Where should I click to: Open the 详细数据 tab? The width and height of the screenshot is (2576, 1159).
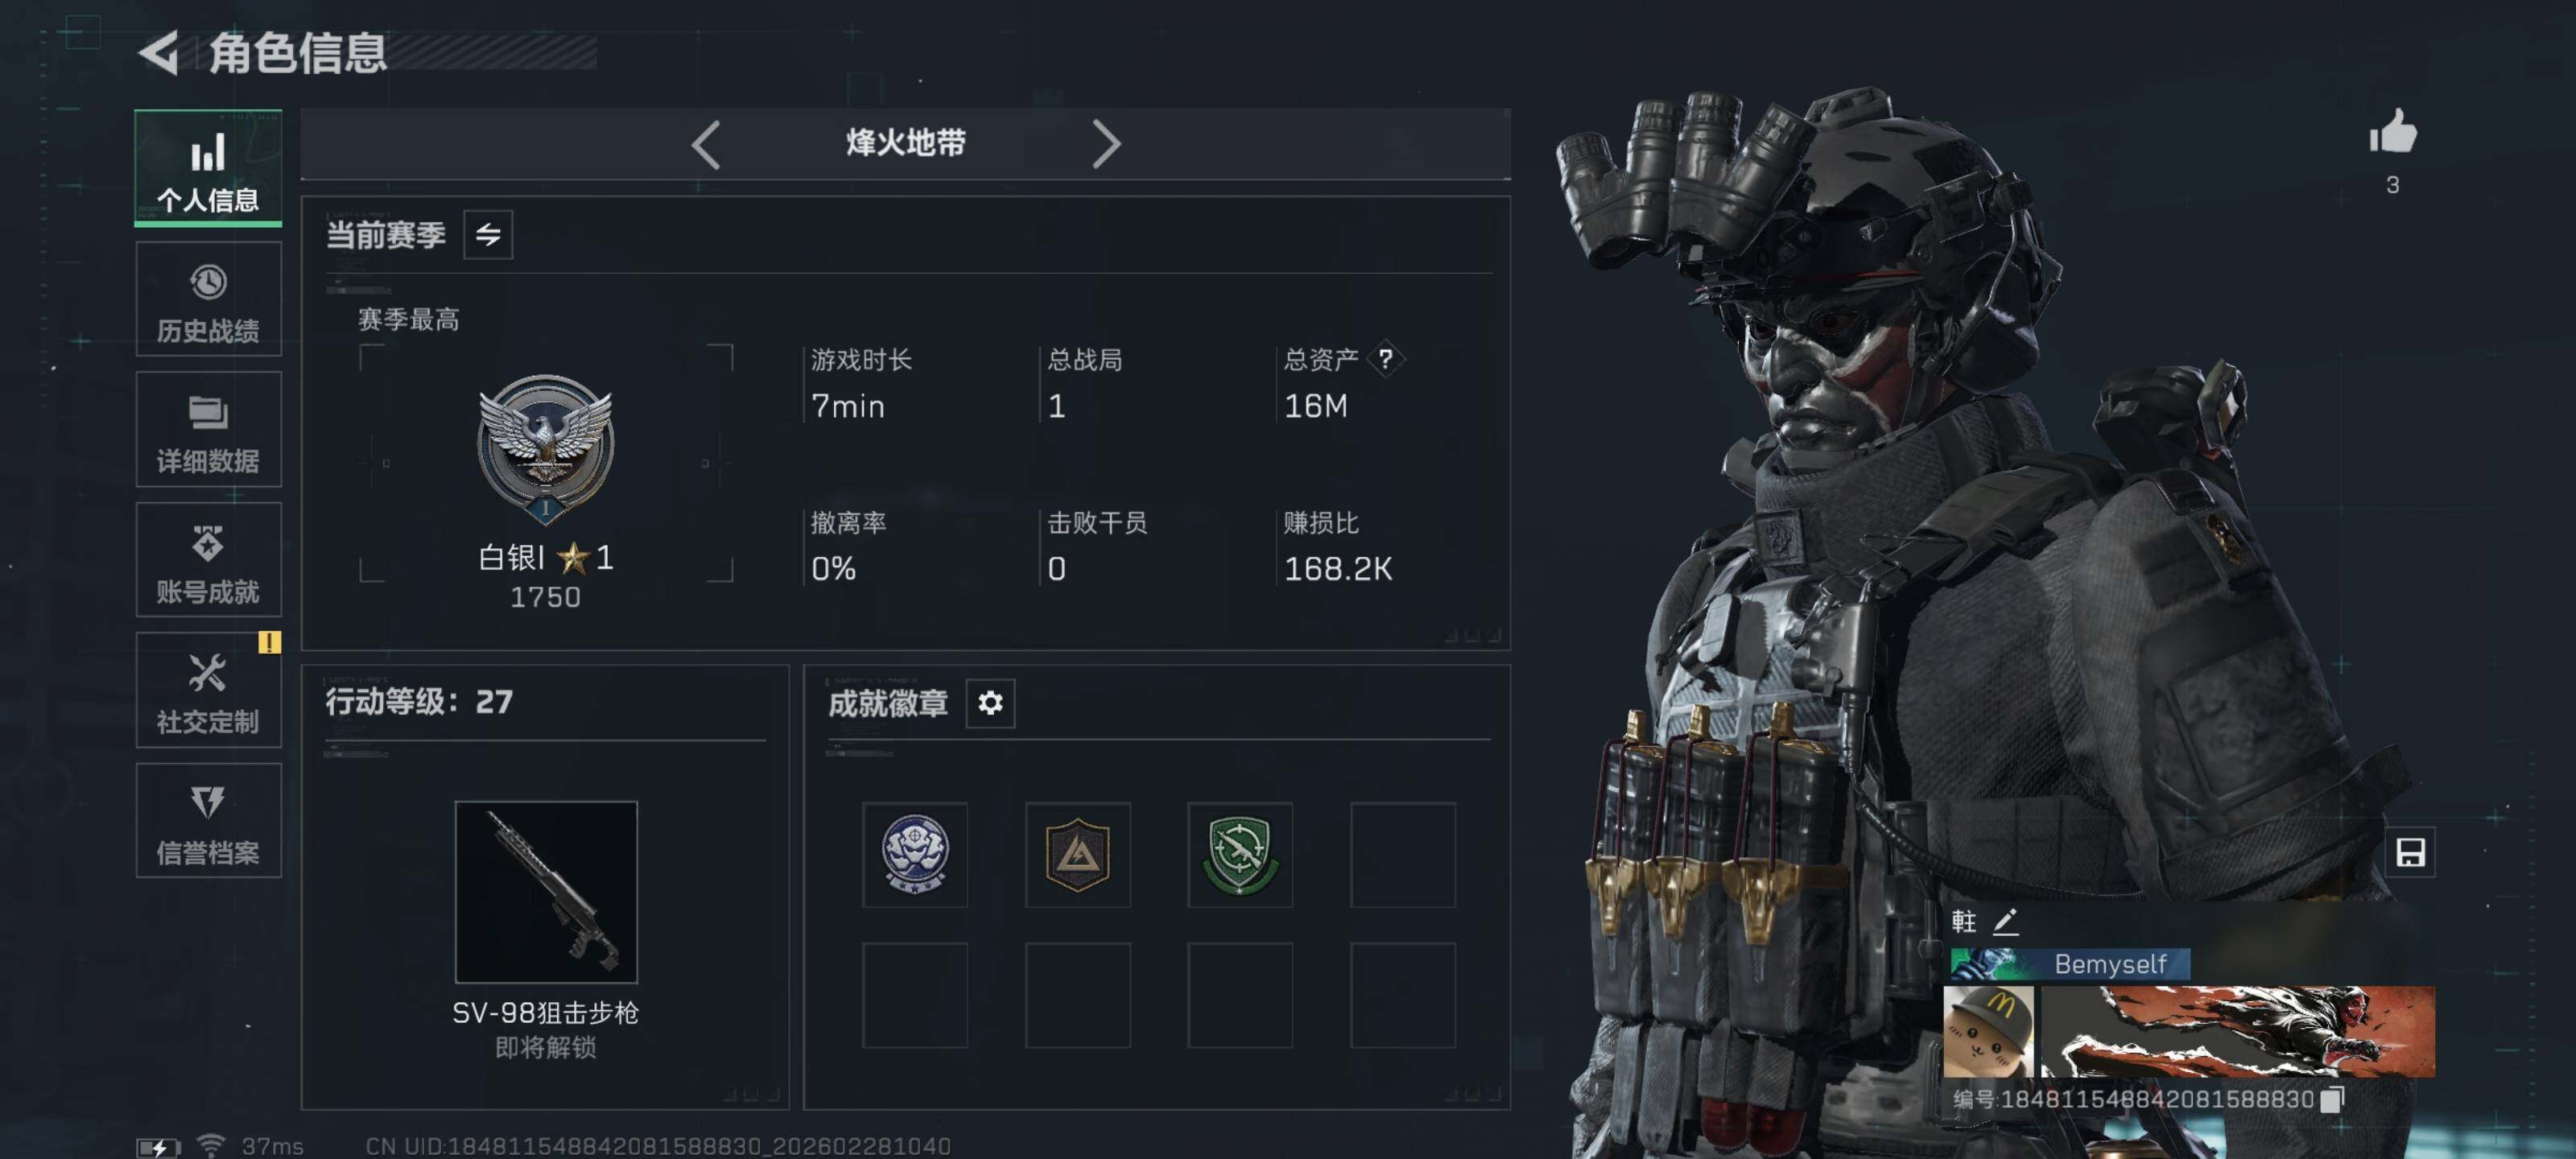tap(208, 430)
